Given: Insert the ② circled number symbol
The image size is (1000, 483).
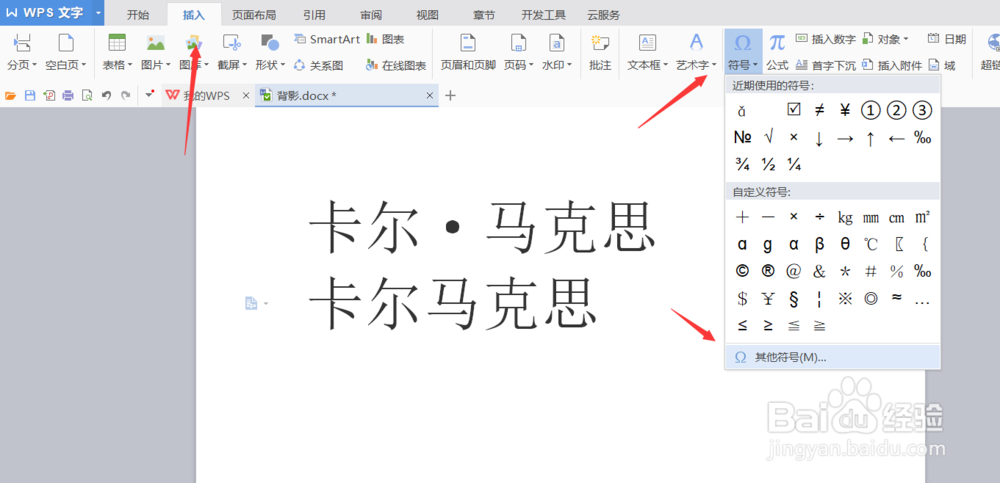Looking at the screenshot, I should click(x=897, y=110).
